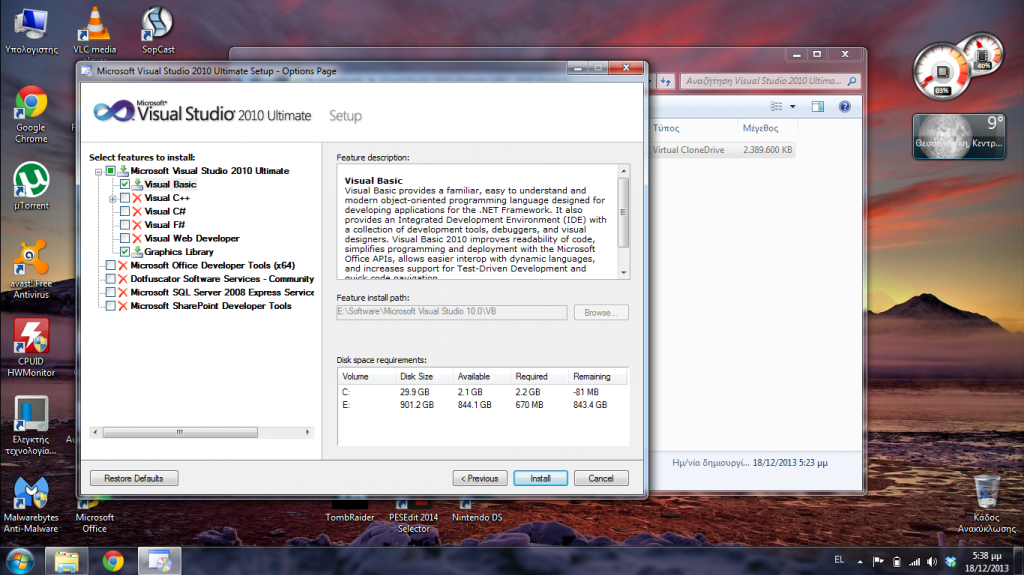Click the refresh arrows icon in Explorer
The image size is (1024, 575).
[665, 81]
